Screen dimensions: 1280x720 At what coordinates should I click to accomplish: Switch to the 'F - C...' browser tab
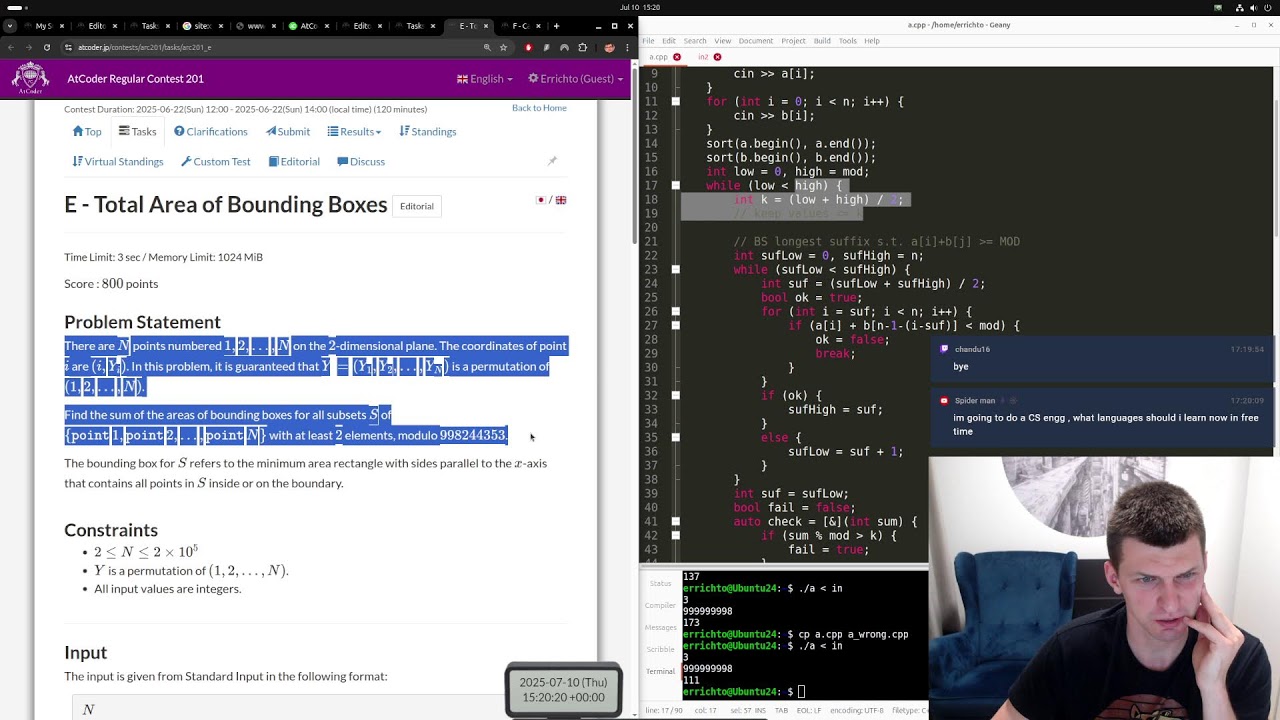[520, 25]
